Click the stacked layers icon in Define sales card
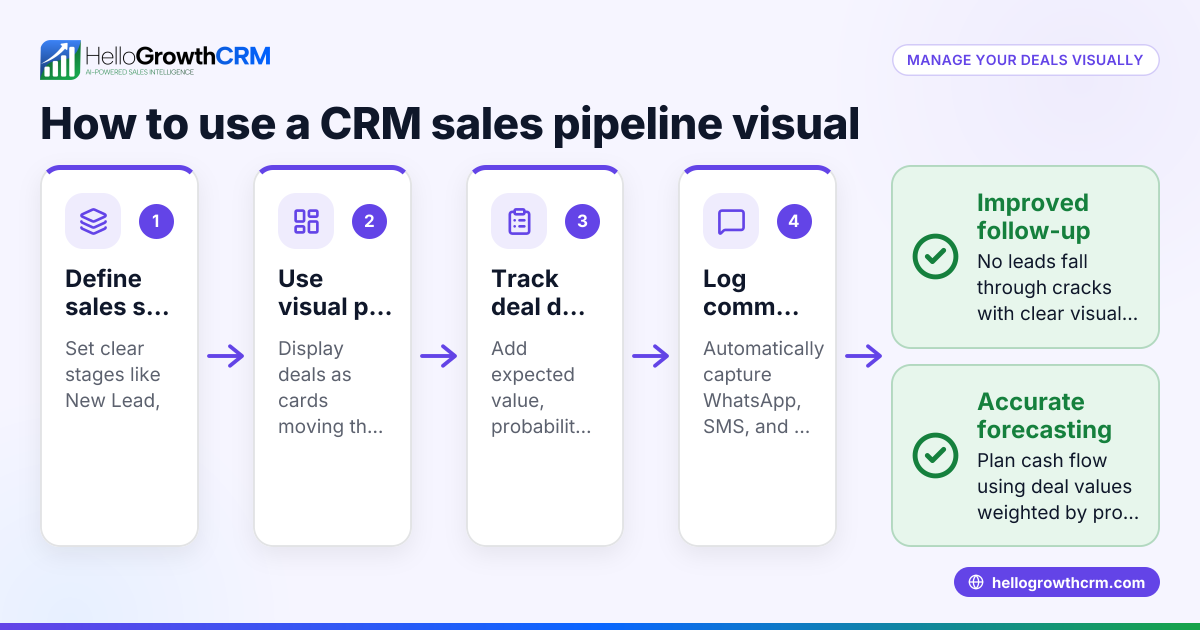The image size is (1200, 630). coord(93,221)
